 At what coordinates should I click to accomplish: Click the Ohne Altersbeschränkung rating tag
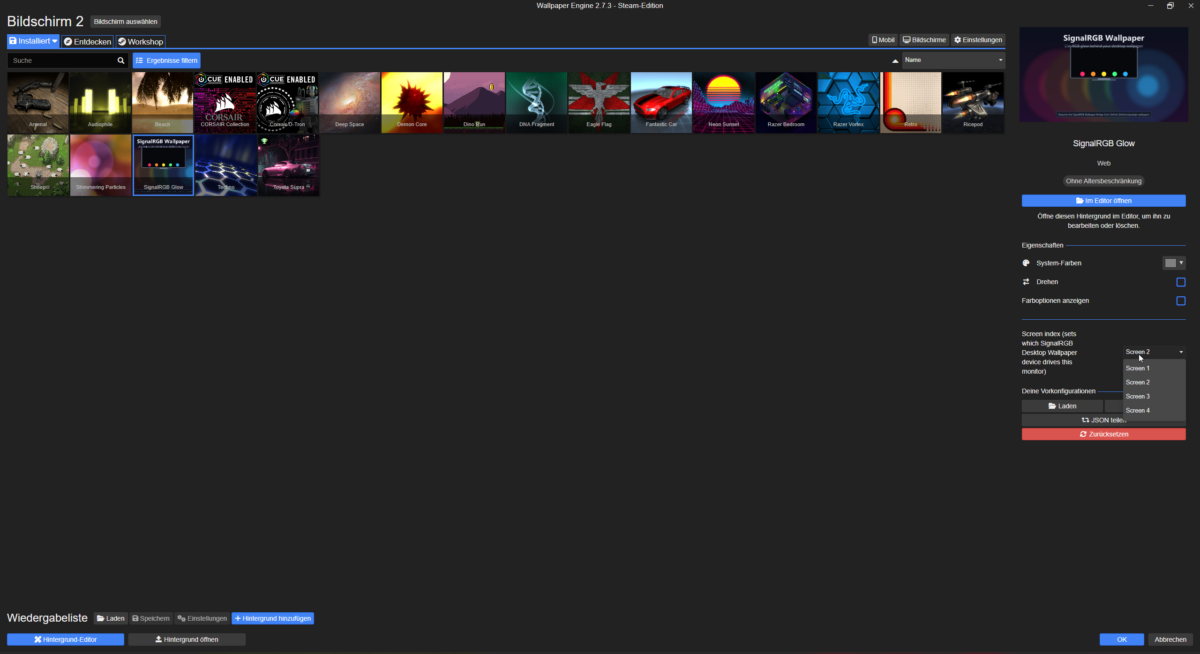1104,181
